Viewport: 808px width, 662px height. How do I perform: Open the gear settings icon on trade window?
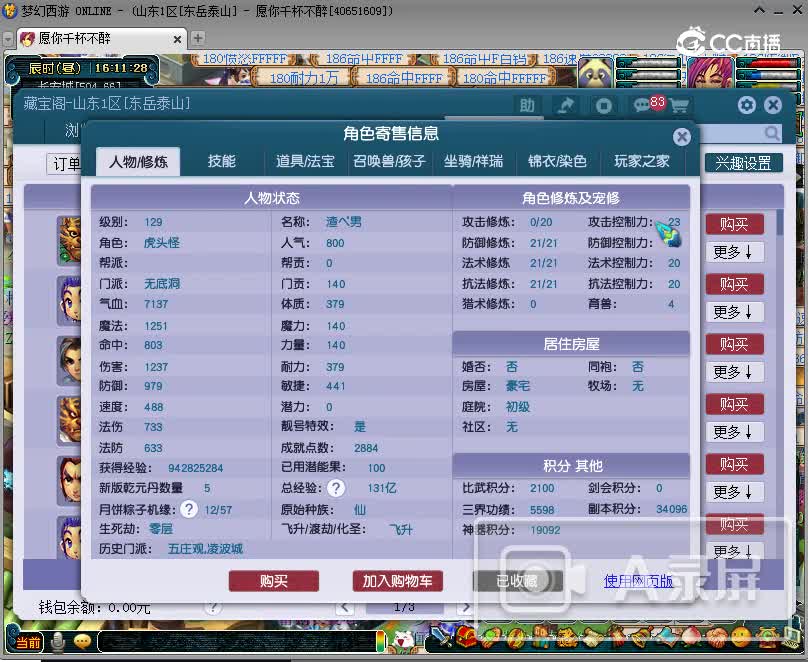747,104
